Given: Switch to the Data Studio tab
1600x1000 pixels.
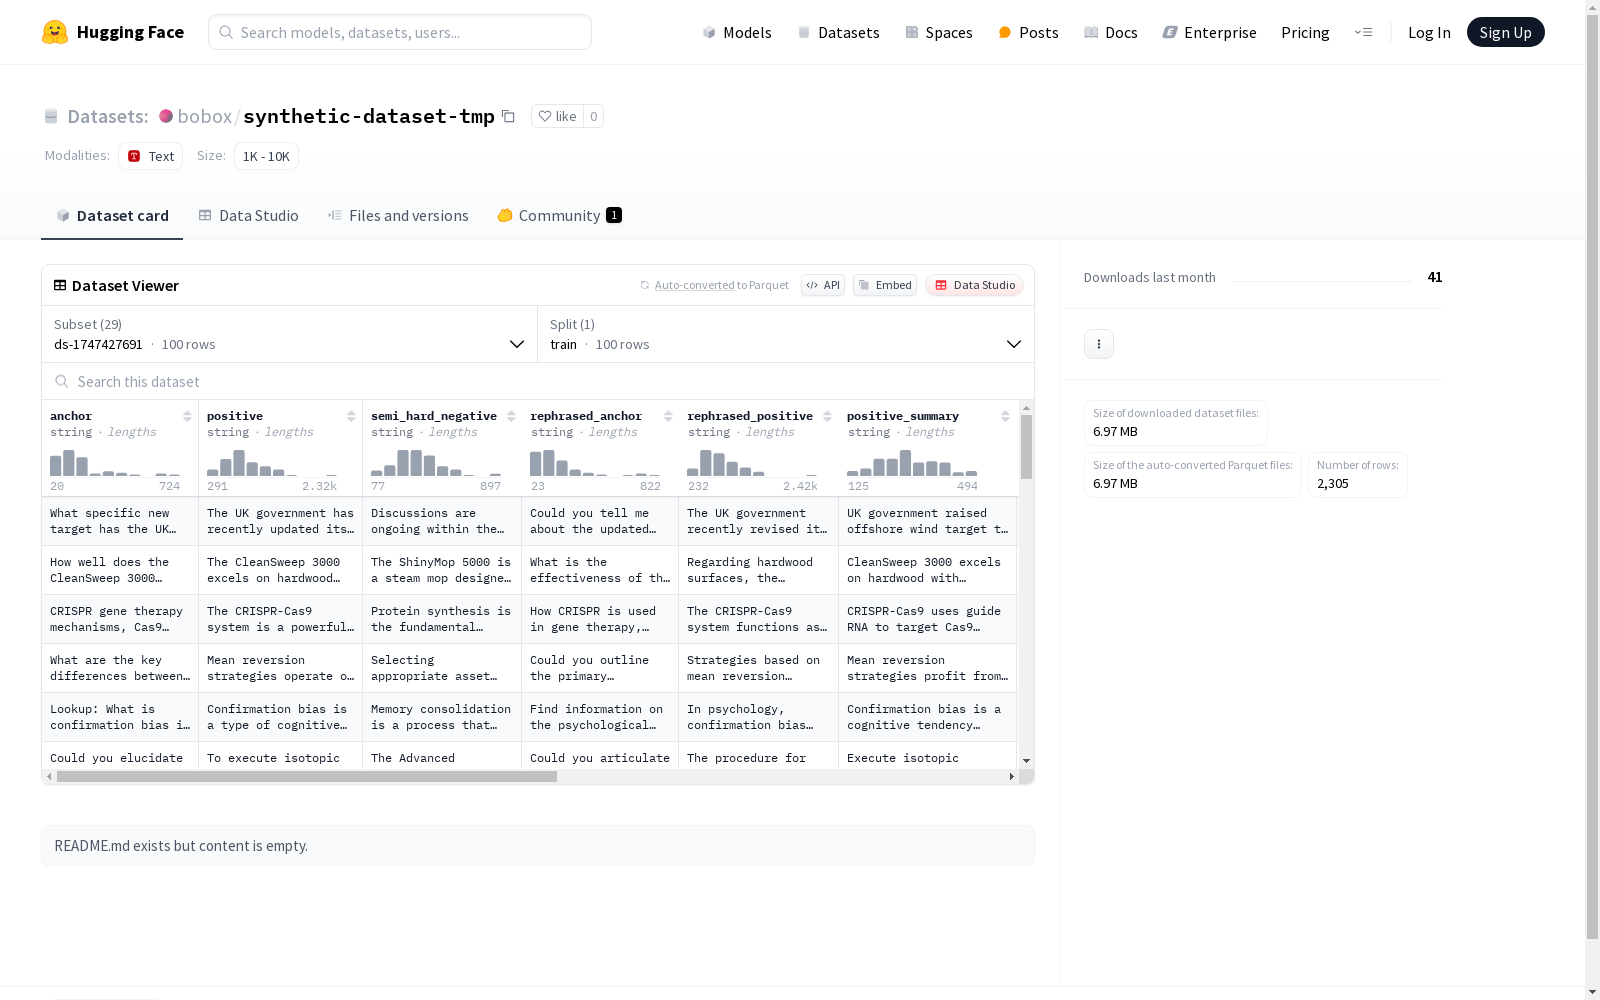Looking at the screenshot, I should tap(248, 215).
